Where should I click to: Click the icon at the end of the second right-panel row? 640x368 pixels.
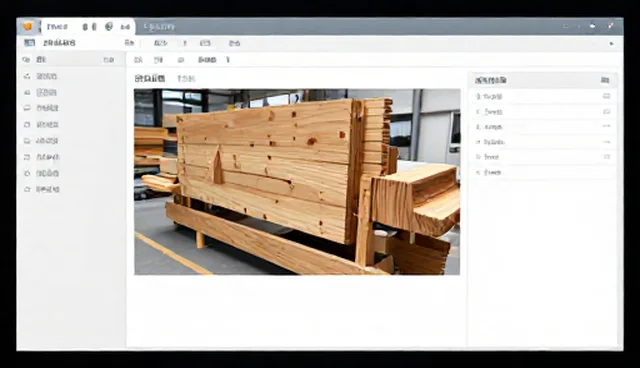pos(607,111)
